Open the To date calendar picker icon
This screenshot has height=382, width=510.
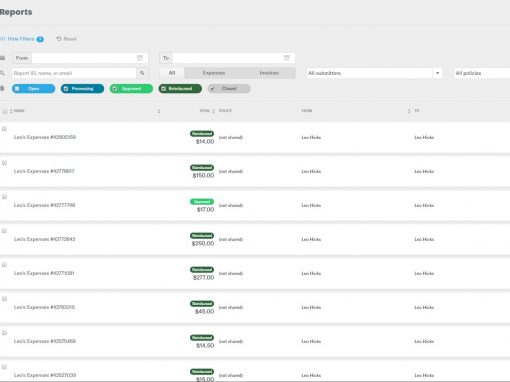click(x=287, y=58)
